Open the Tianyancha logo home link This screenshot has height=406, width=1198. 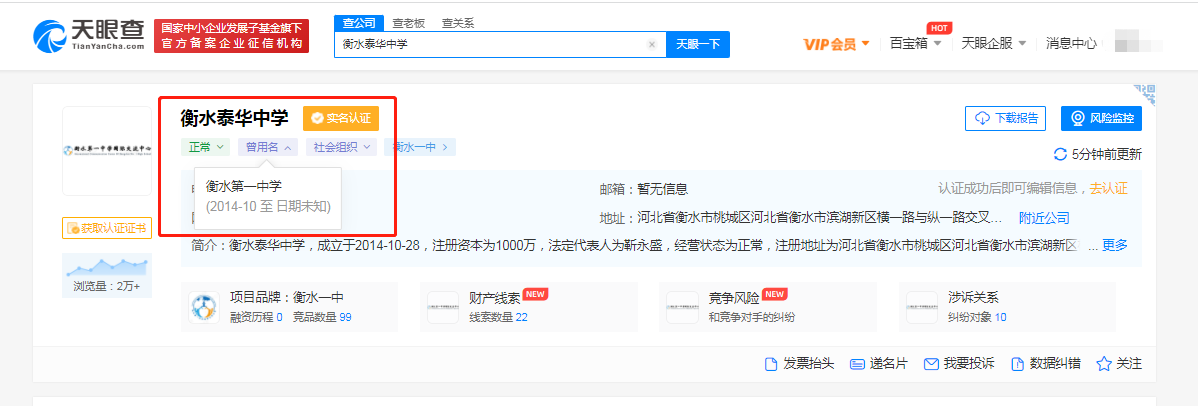(x=88, y=35)
